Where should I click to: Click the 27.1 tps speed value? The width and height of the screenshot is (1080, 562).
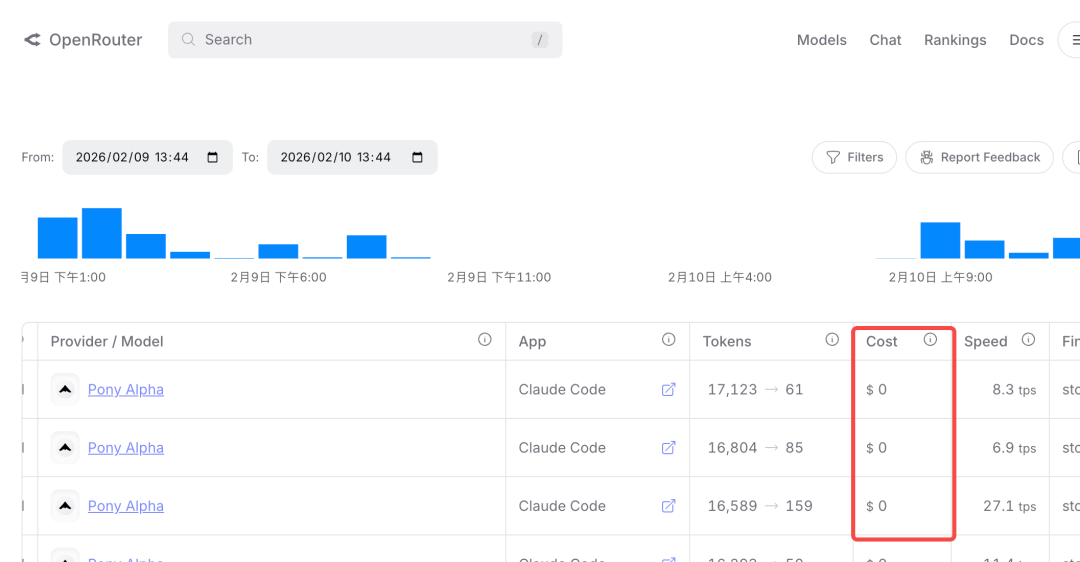[1010, 506]
